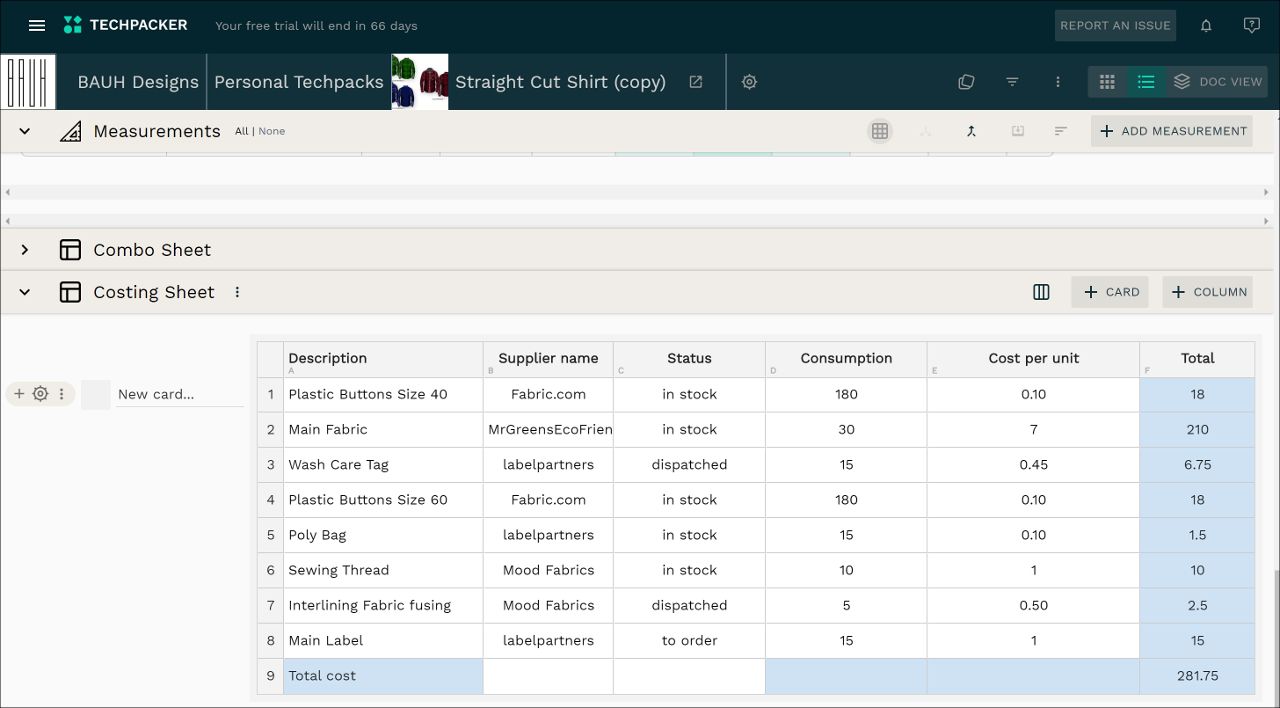Click the Measurements ruler icon
Screen dimensions: 1280x708
(x=70, y=131)
